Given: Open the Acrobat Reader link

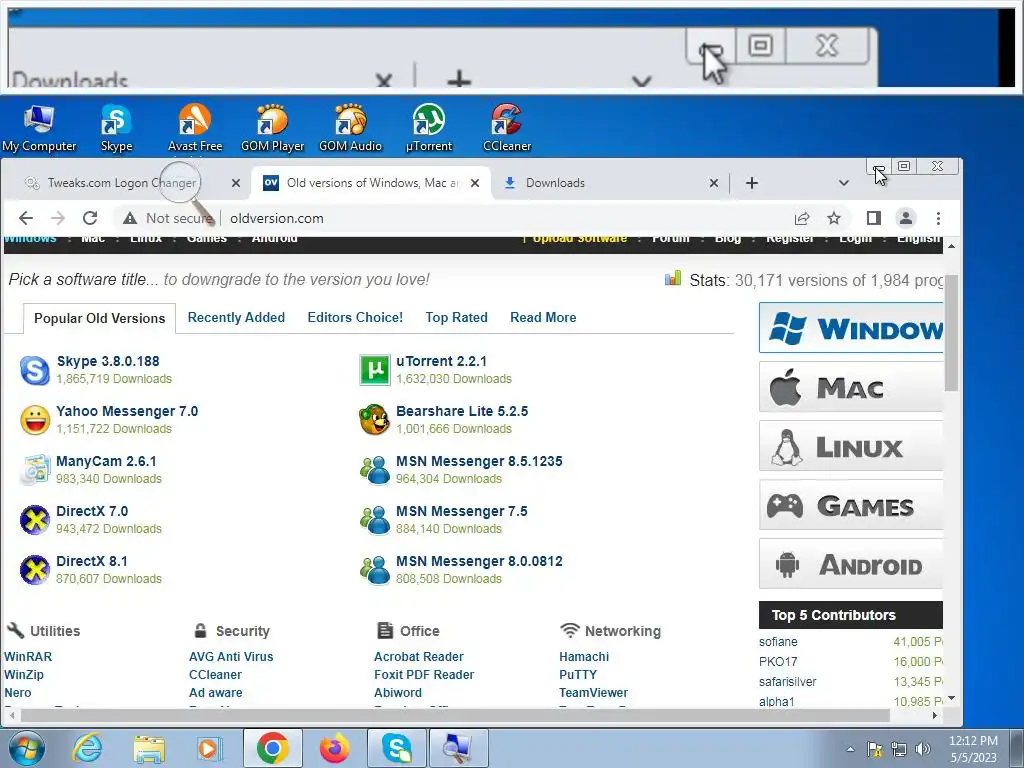Looking at the screenshot, I should click(419, 656).
